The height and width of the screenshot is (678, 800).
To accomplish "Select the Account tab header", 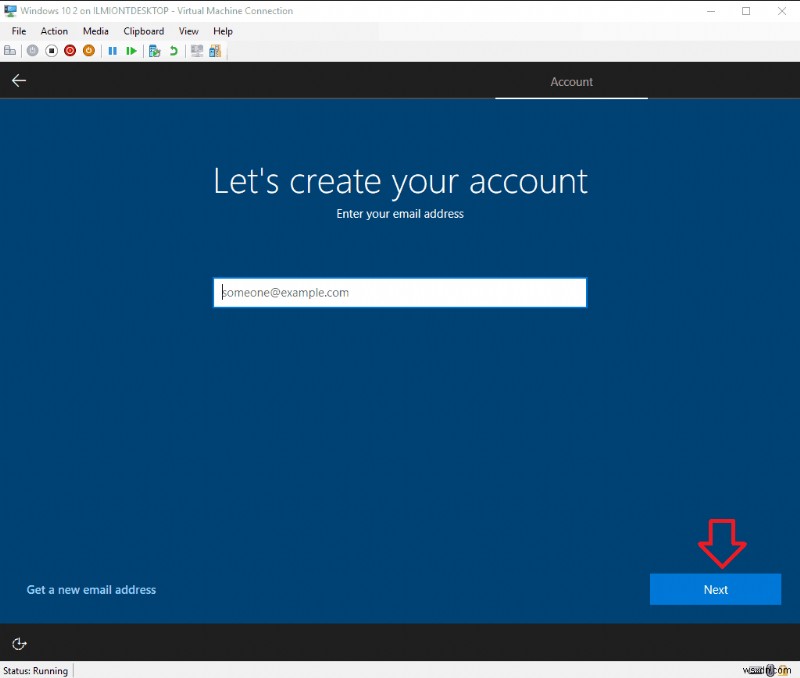I will (571, 82).
